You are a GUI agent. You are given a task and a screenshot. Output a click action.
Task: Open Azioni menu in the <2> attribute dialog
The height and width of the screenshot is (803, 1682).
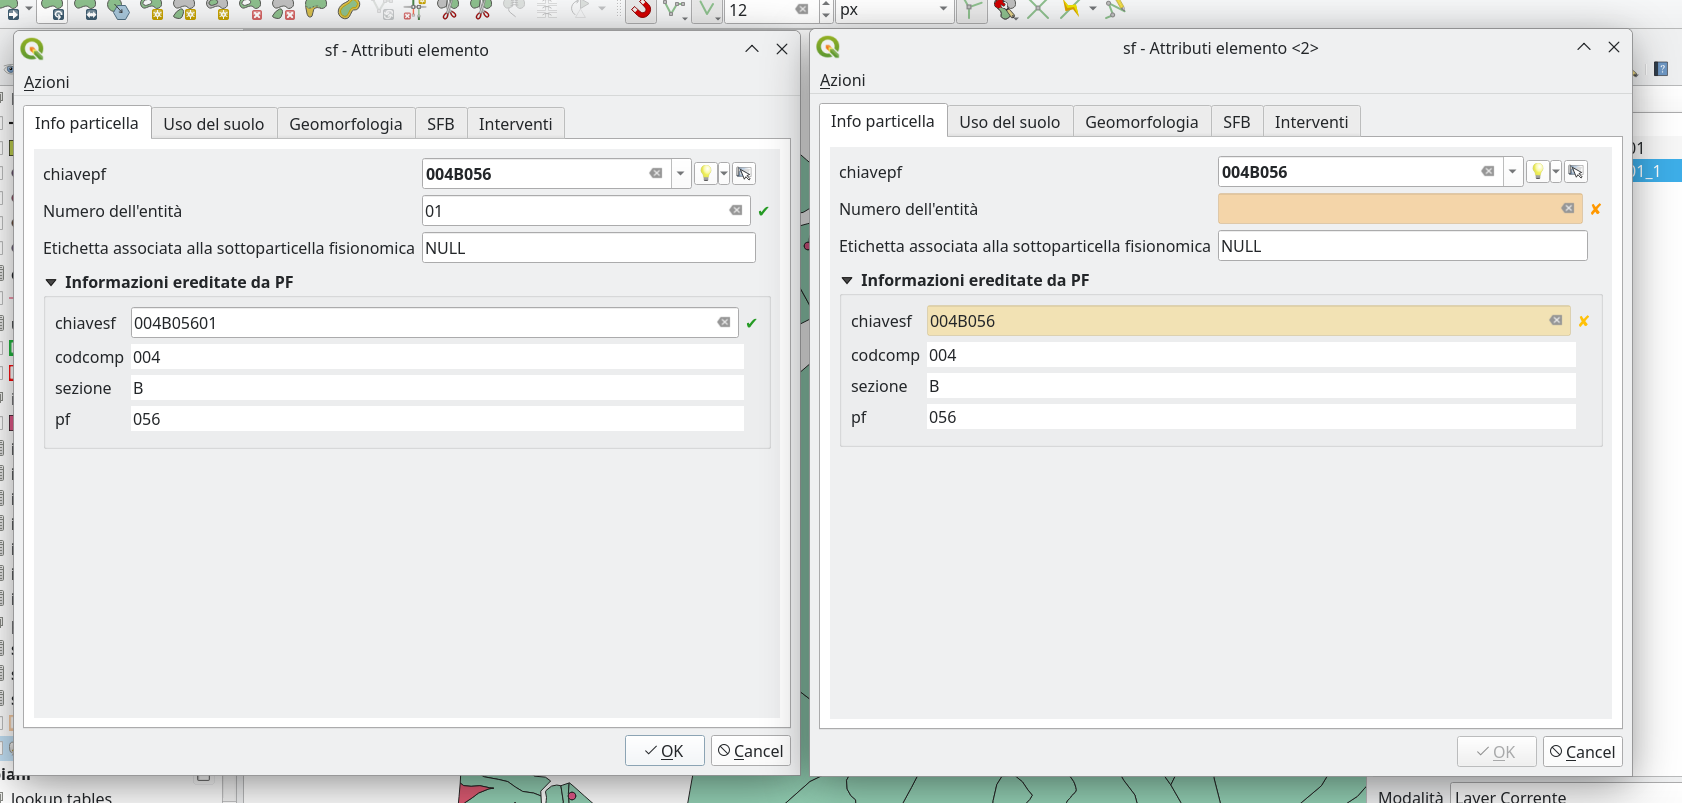tap(843, 80)
